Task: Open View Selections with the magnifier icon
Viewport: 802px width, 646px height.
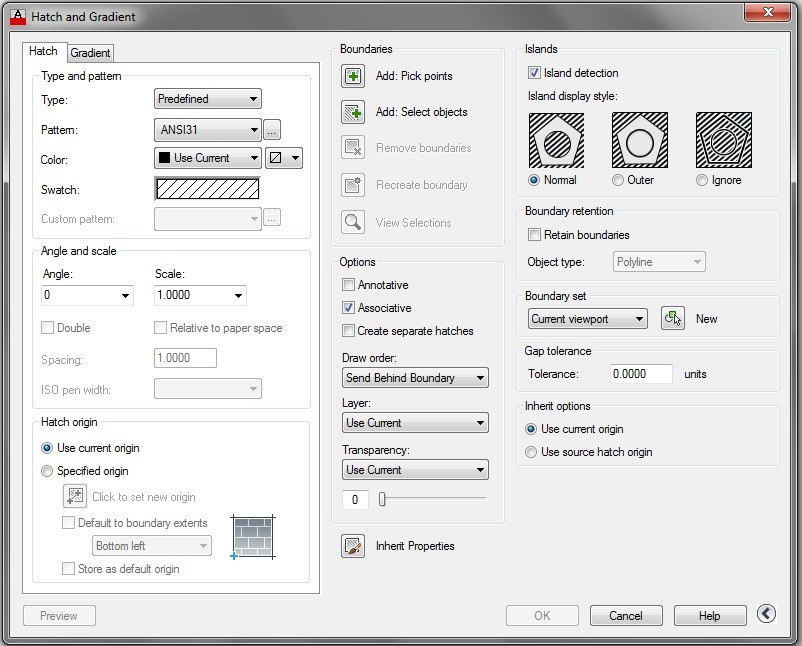Action: 354,222
